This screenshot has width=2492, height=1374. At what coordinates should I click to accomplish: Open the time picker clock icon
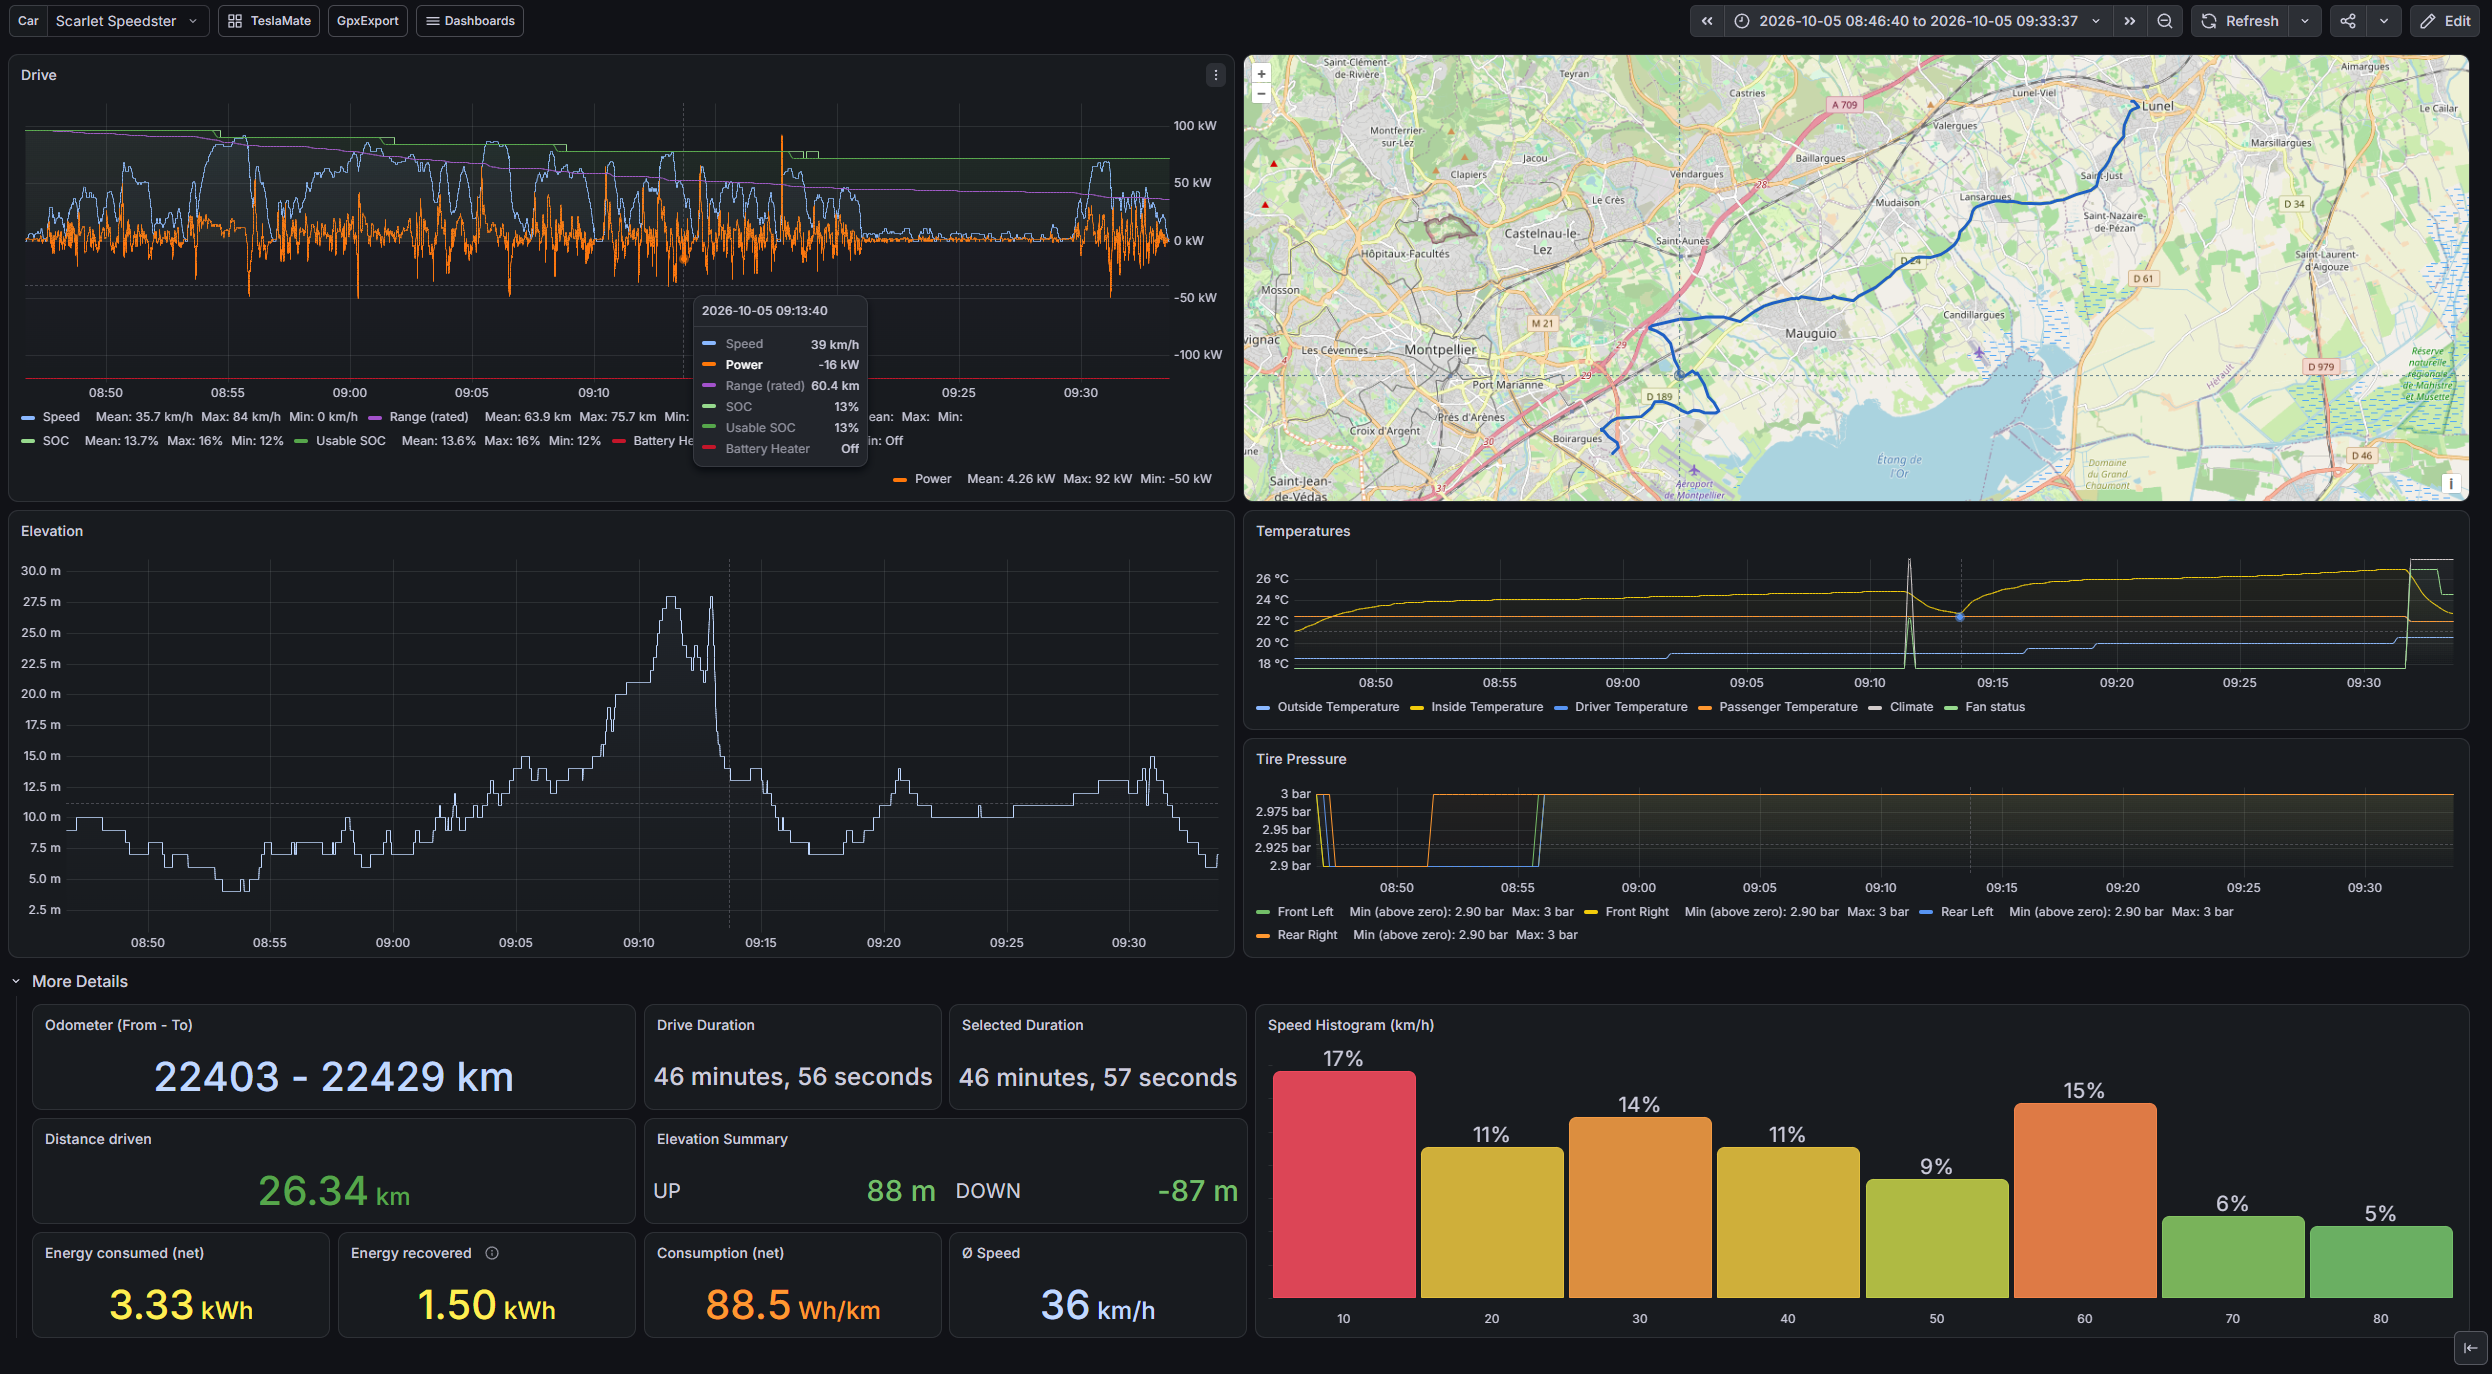pos(1742,21)
